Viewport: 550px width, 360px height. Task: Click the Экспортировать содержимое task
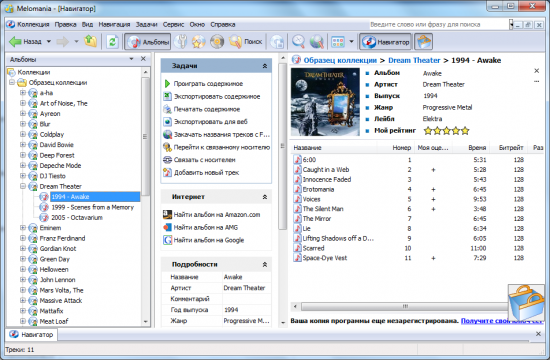(212, 96)
